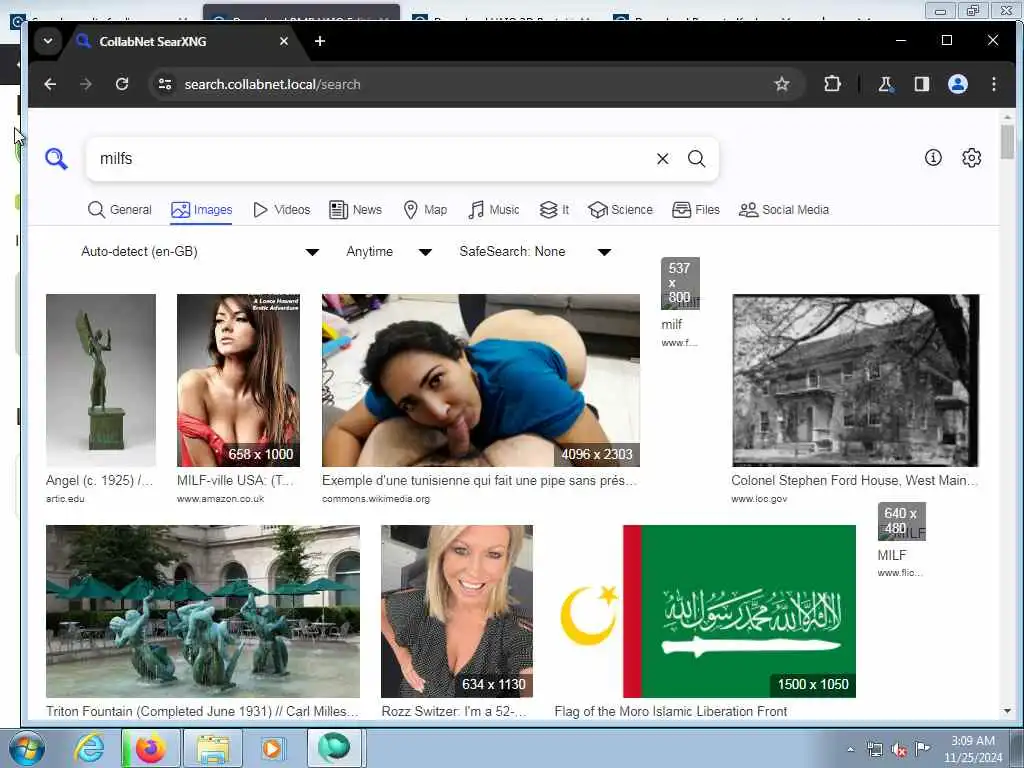Launch Internet Explorer from taskbar

click(88, 748)
